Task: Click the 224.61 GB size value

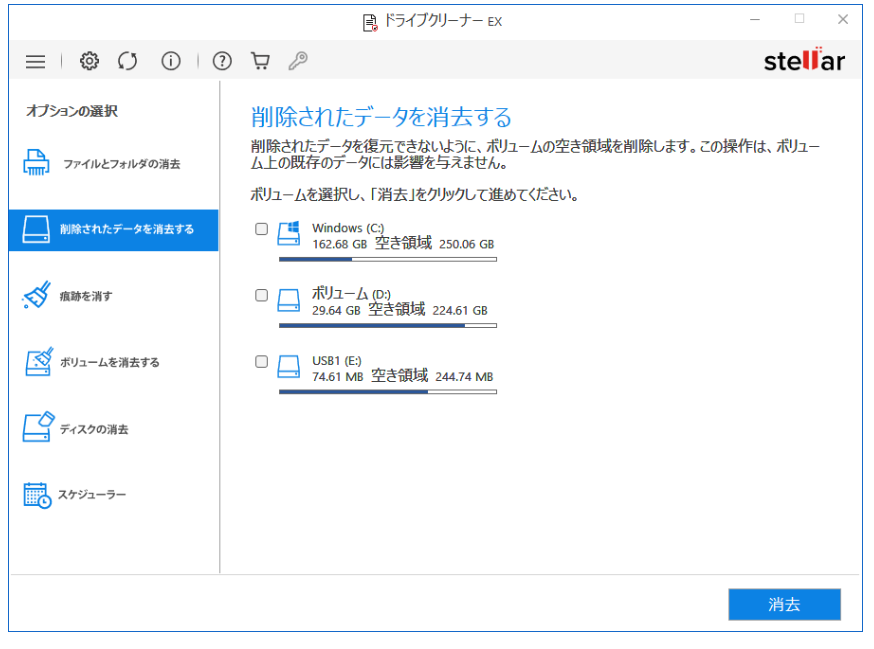Action: point(460,311)
